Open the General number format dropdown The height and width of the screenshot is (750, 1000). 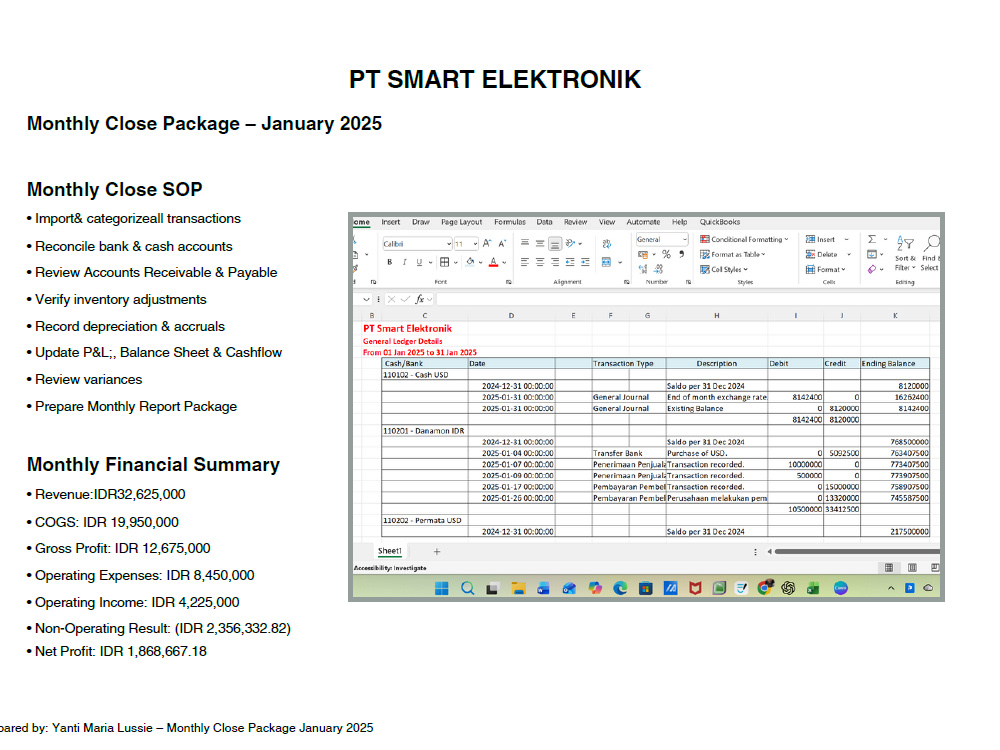point(685,240)
